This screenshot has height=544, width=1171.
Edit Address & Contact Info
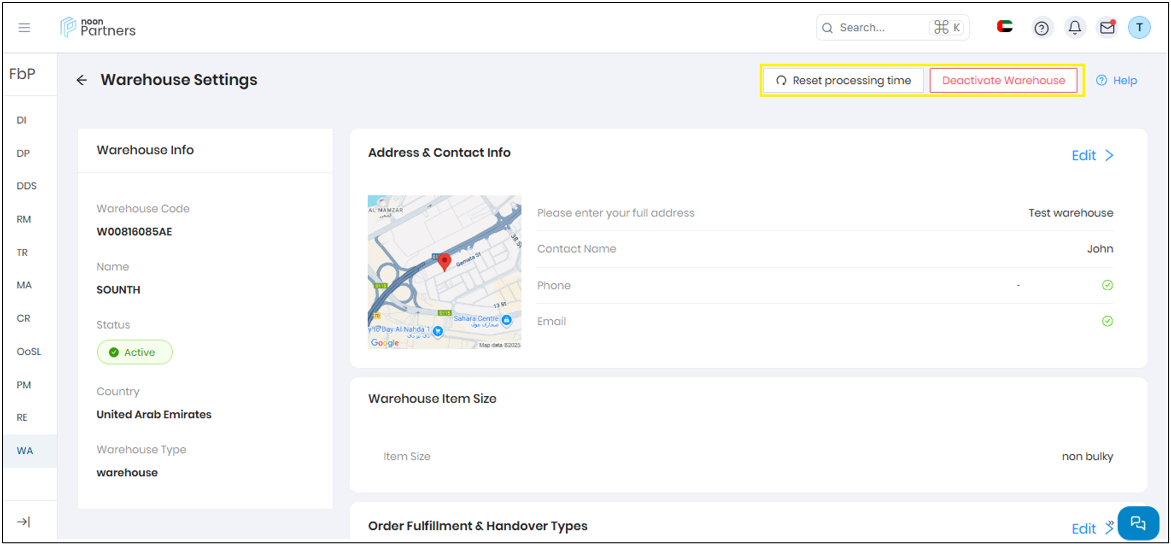1092,155
